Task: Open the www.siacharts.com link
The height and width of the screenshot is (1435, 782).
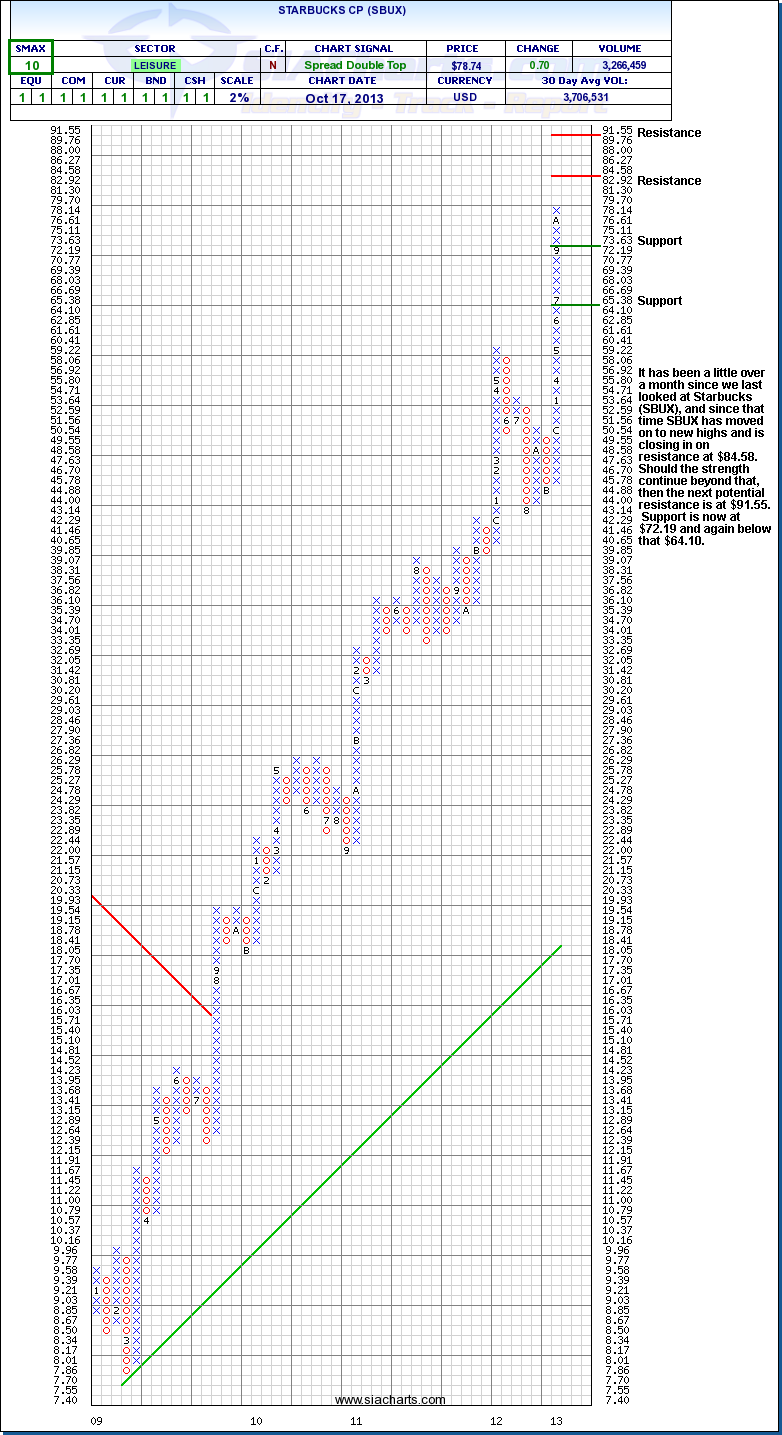Action: coord(390,1399)
